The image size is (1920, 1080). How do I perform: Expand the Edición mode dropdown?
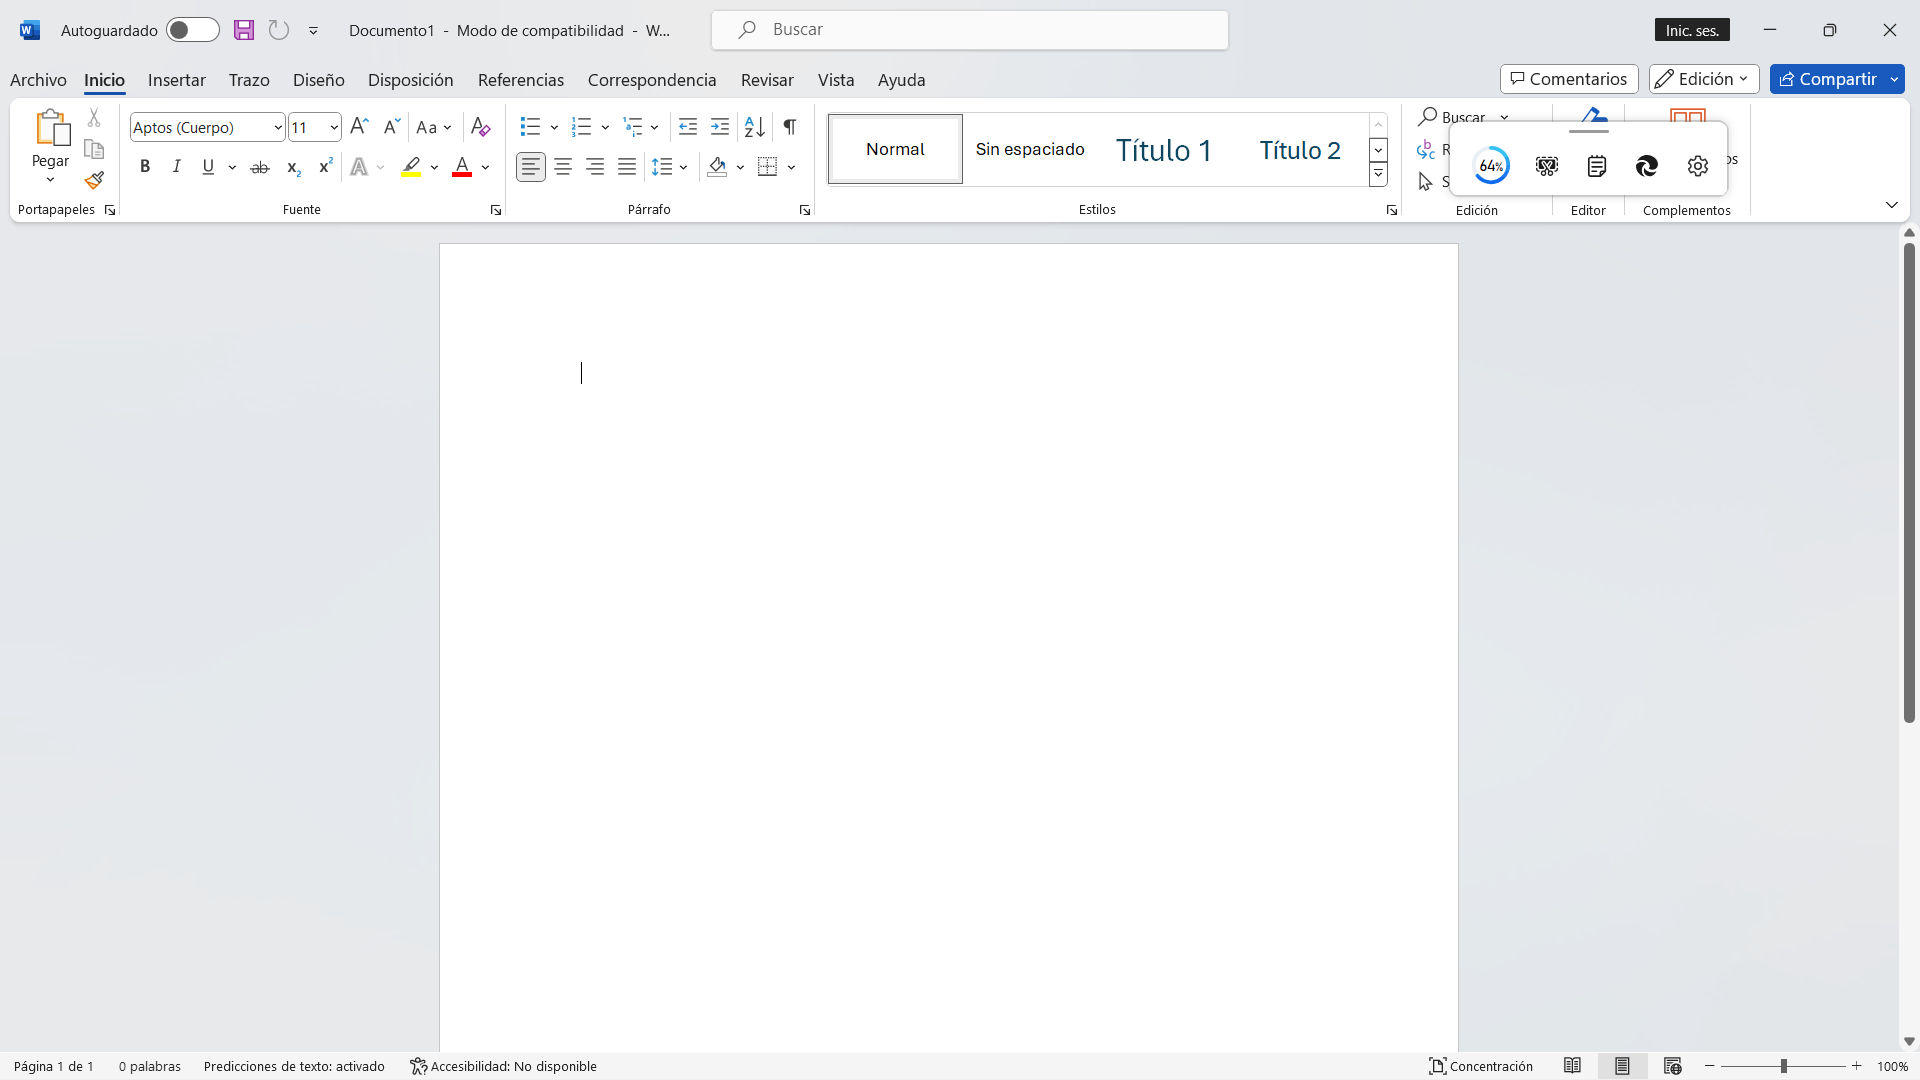pyautogui.click(x=1704, y=79)
